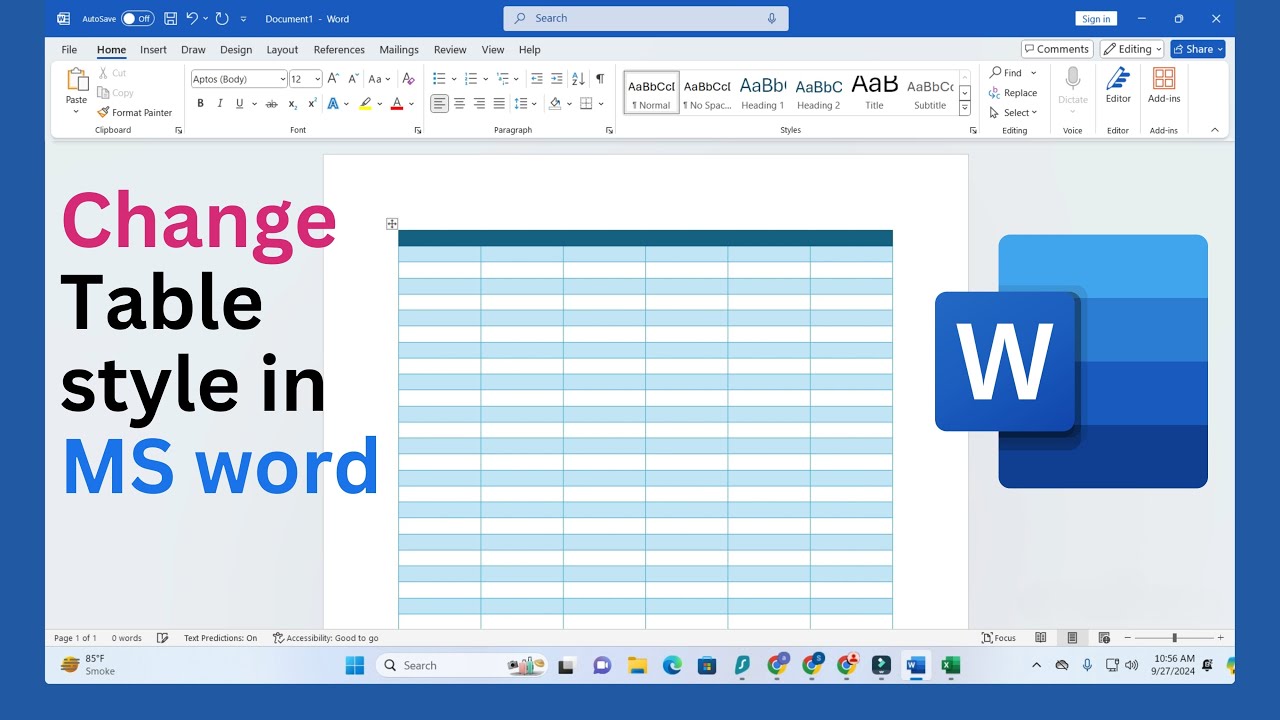Click the Save icon in title bar
This screenshot has width=1280, height=720.
[x=170, y=18]
